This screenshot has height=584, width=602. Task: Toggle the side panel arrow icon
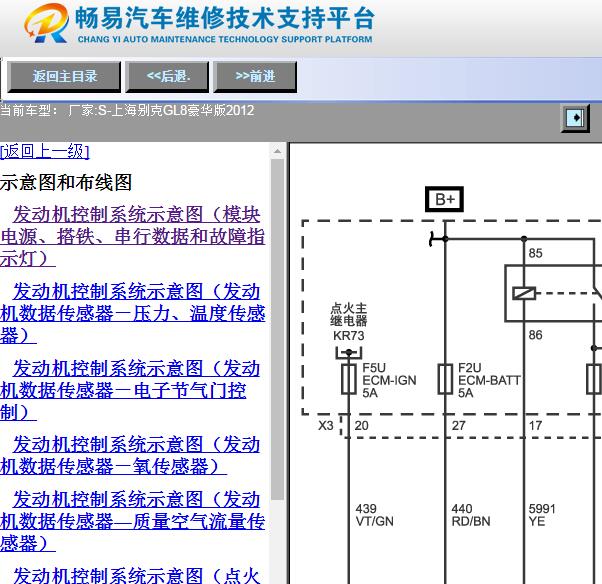click(575, 118)
